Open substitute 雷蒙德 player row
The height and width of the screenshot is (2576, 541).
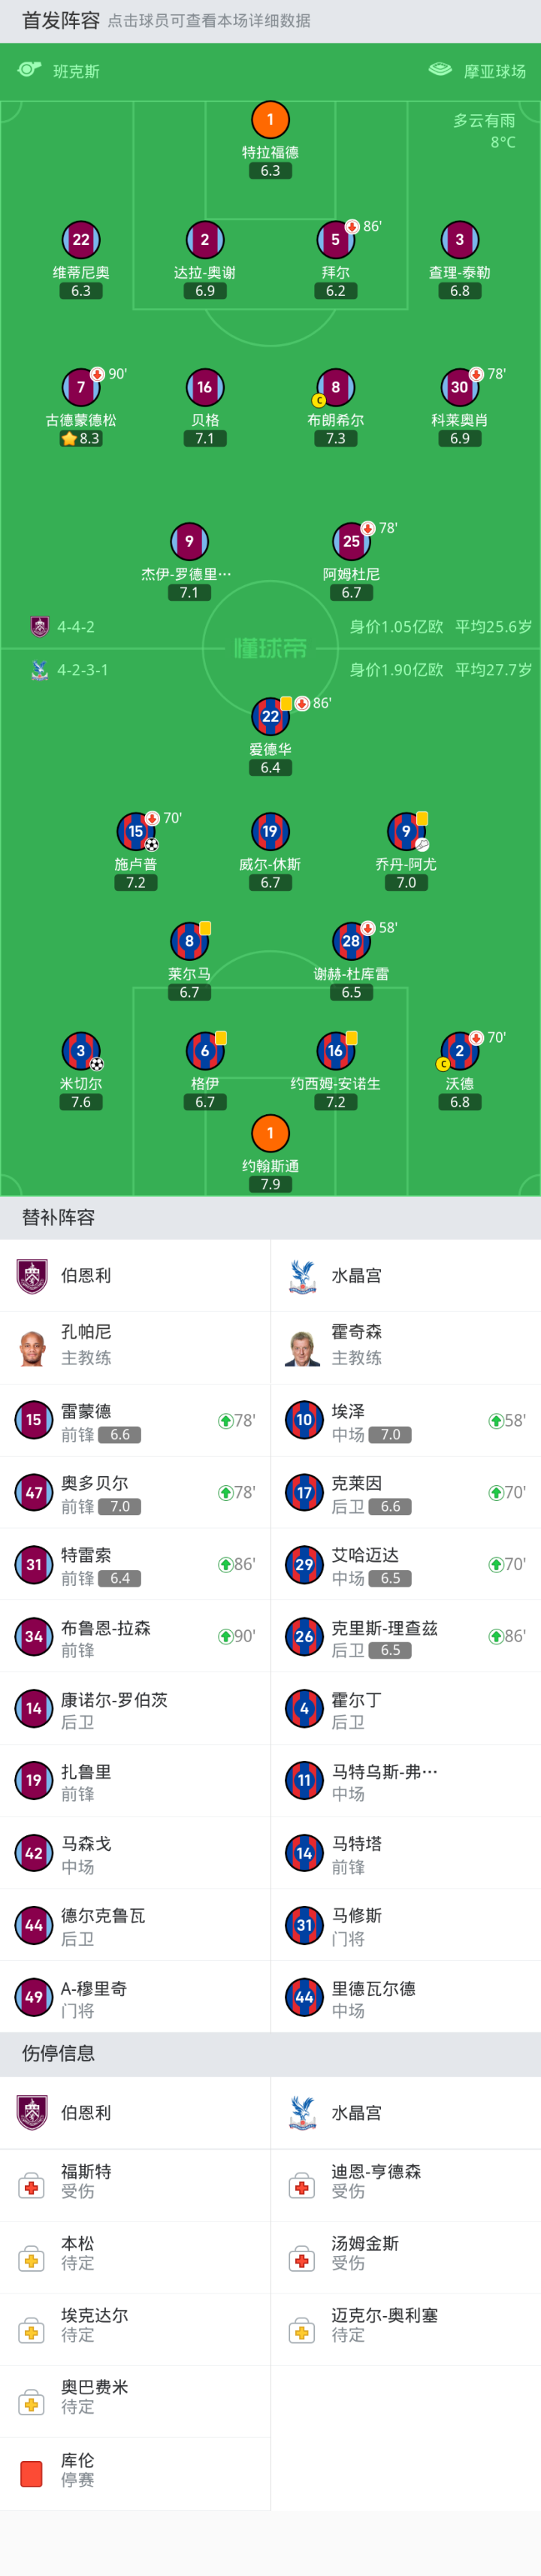point(135,1421)
